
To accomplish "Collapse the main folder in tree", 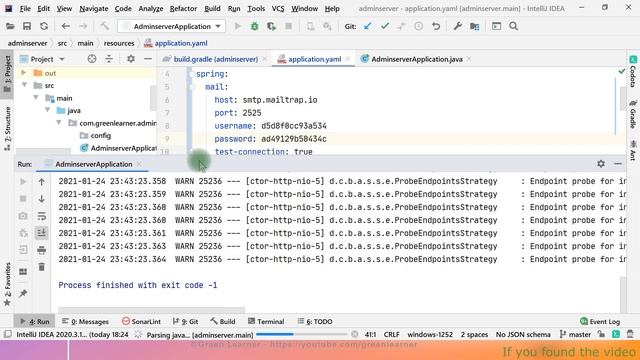I will point(36,98).
